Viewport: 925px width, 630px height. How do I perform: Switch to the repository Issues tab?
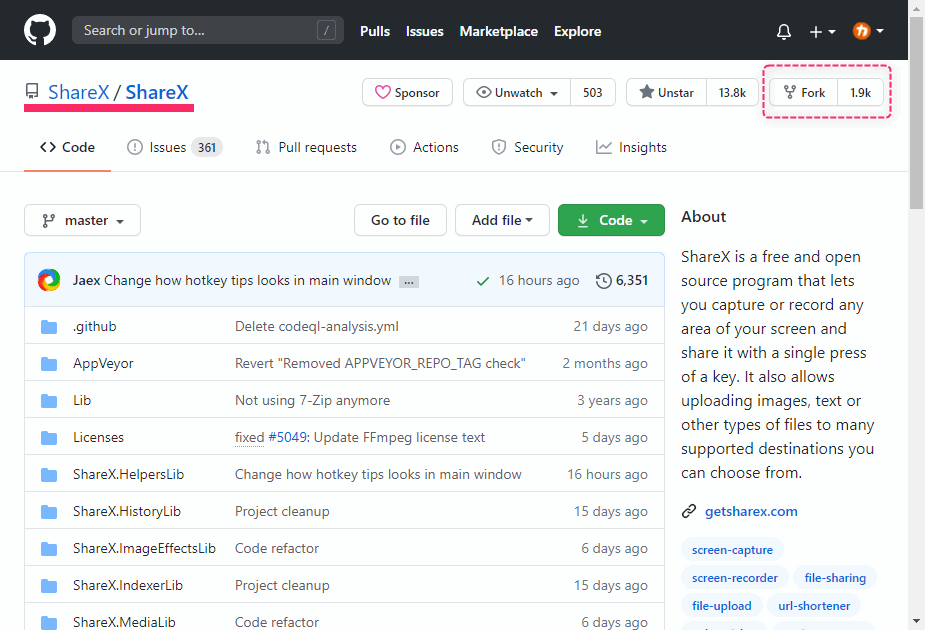pos(175,147)
